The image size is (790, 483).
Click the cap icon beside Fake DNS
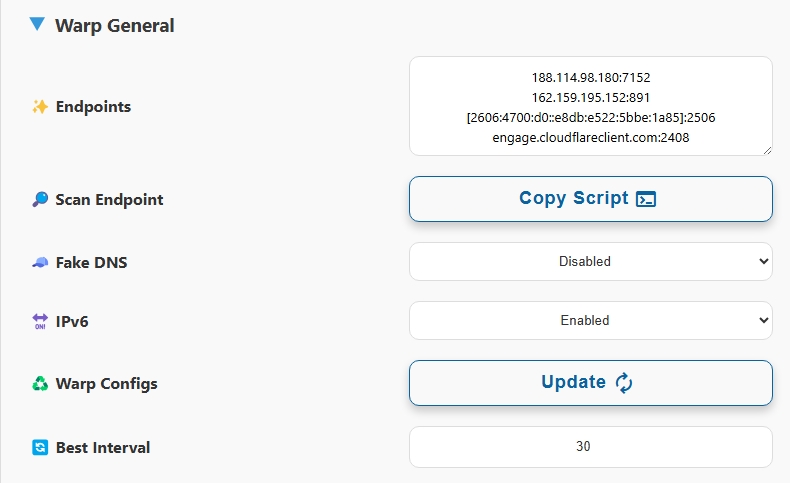[x=40, y=262]
